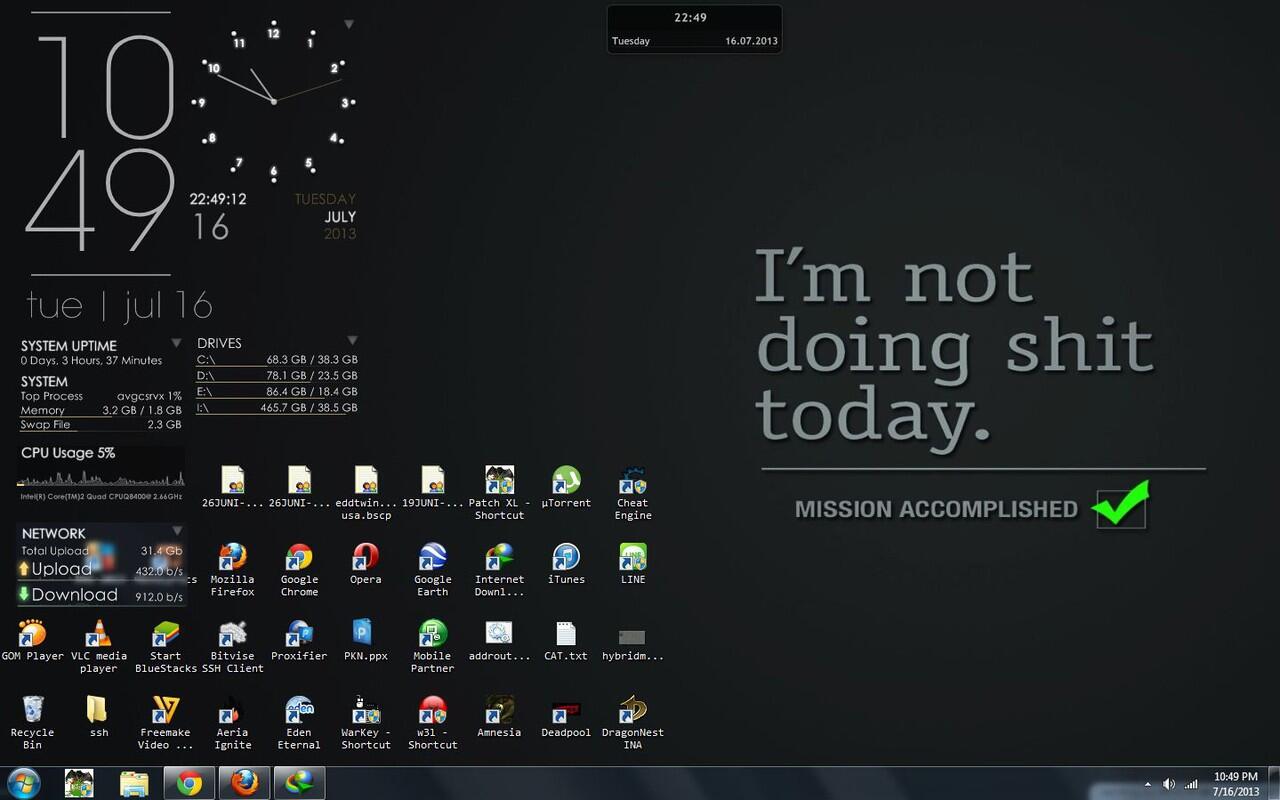The width and height of the screenshot is (1280, 800).
Task: Open Windows Explorer from the taskbar
Action: (134, 783)
